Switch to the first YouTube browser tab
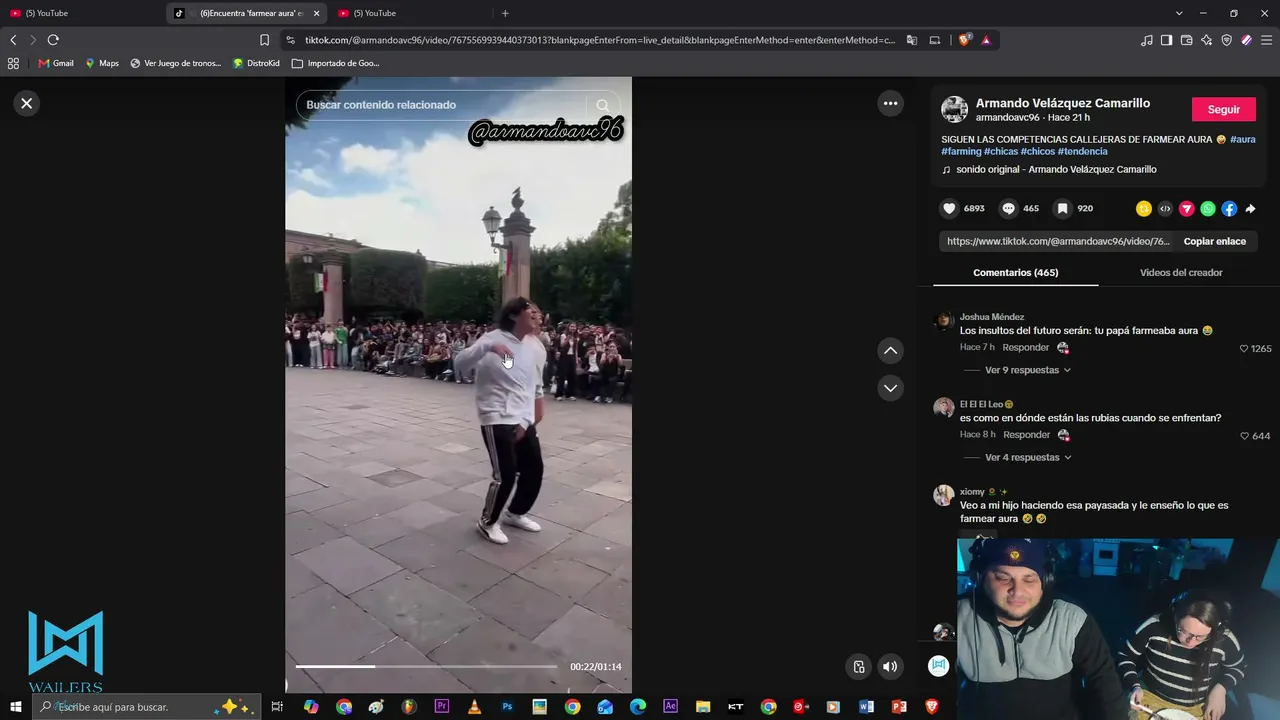 click(x=80, y=13)
